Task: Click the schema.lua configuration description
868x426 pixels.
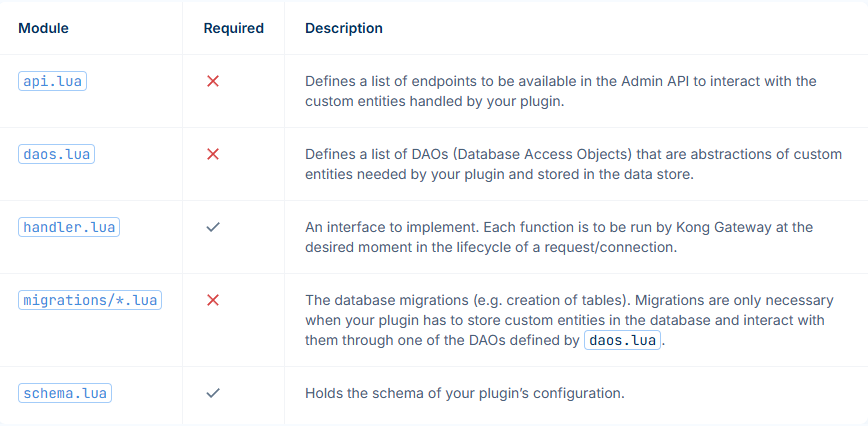Action: tap(464, 393)
